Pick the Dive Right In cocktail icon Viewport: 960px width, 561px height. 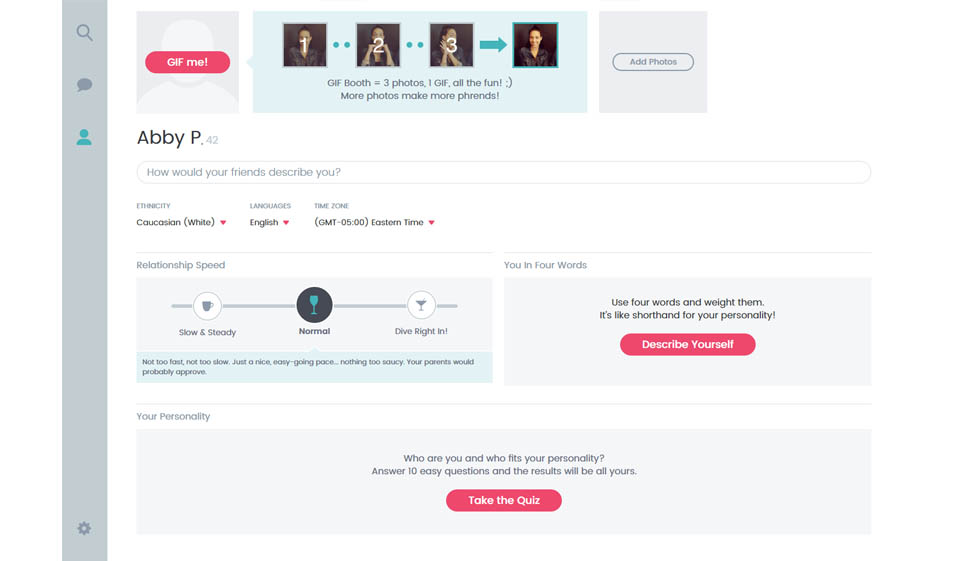(x=421, y=305)
